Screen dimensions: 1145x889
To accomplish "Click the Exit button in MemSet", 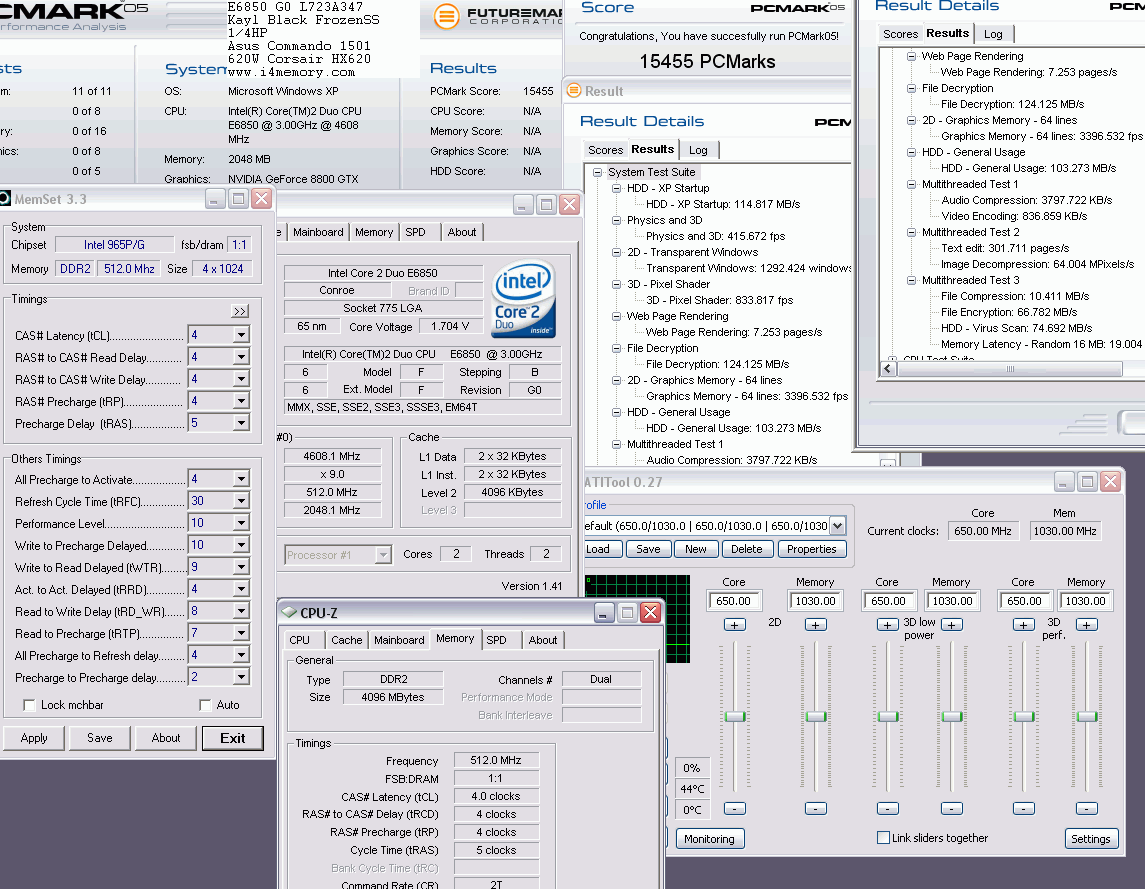I will click(233, 738).
